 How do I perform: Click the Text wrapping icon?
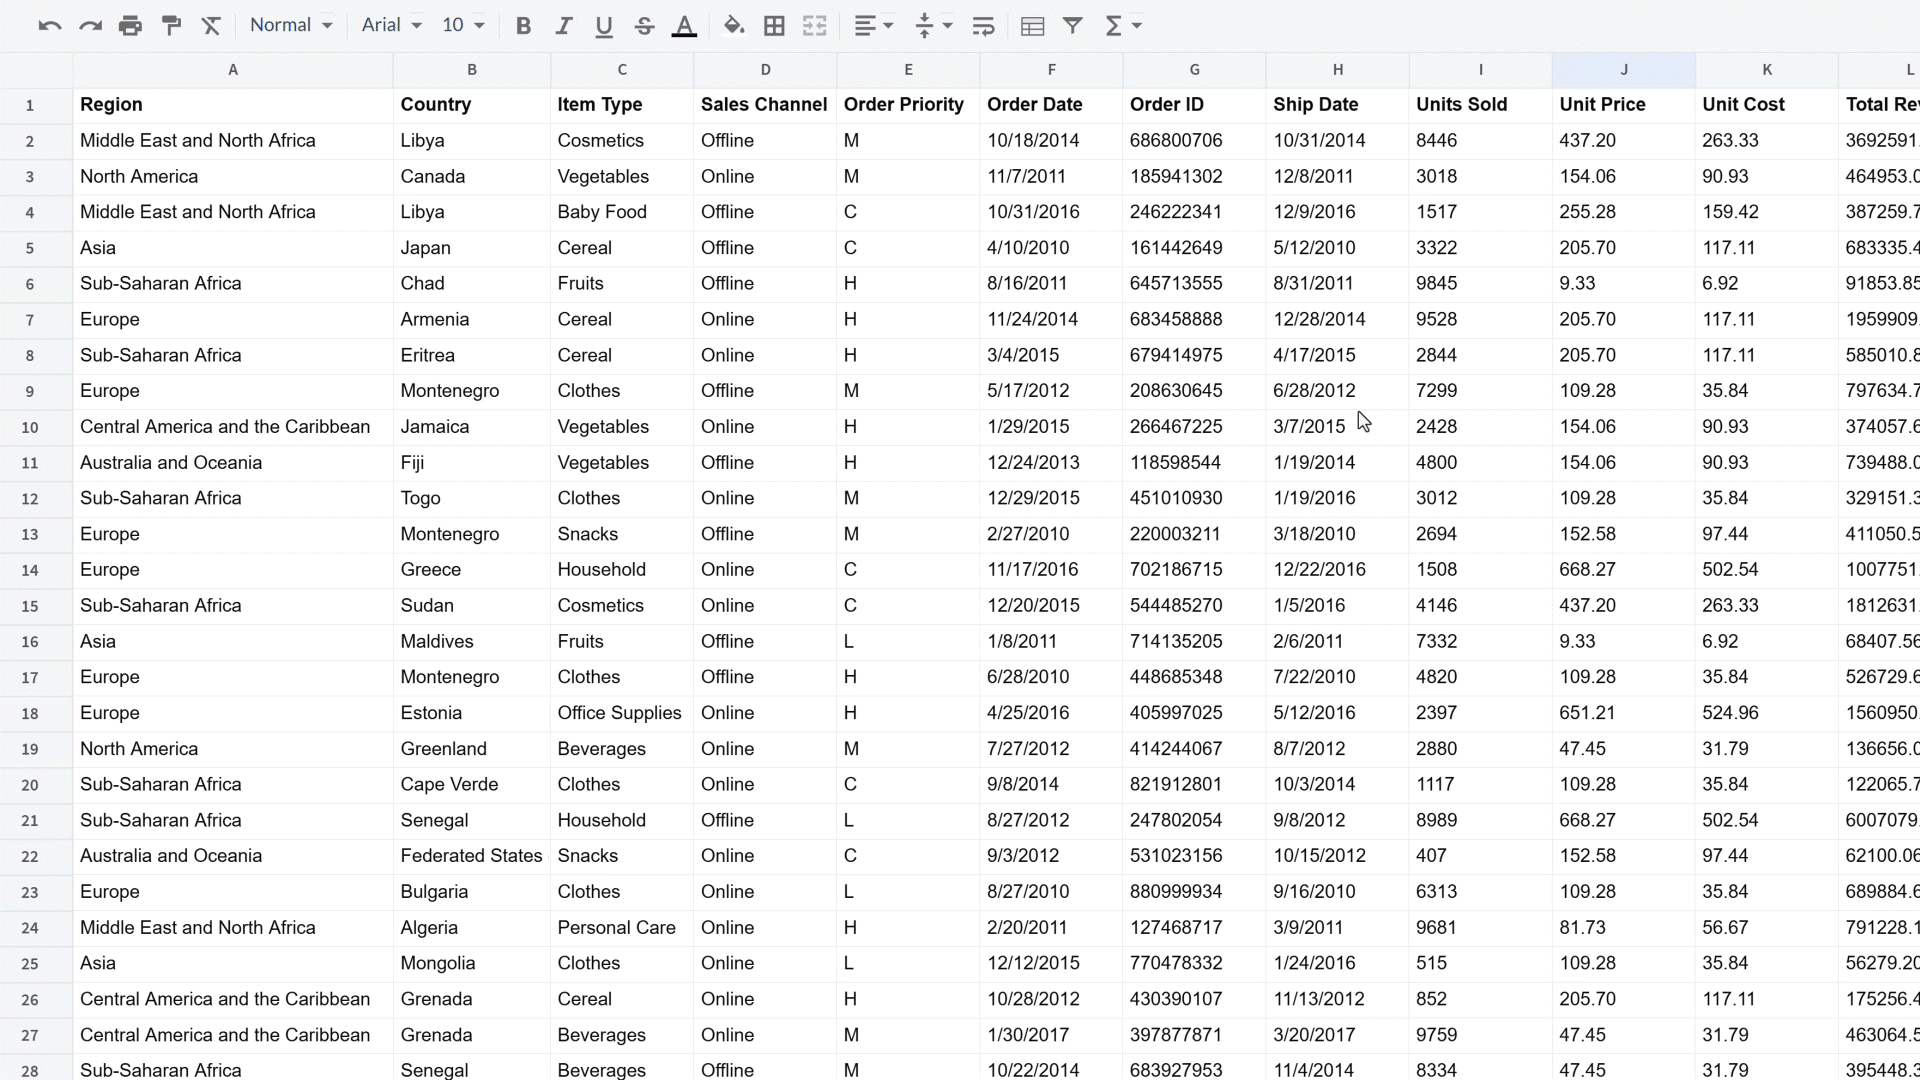click(x=983, y=26)
